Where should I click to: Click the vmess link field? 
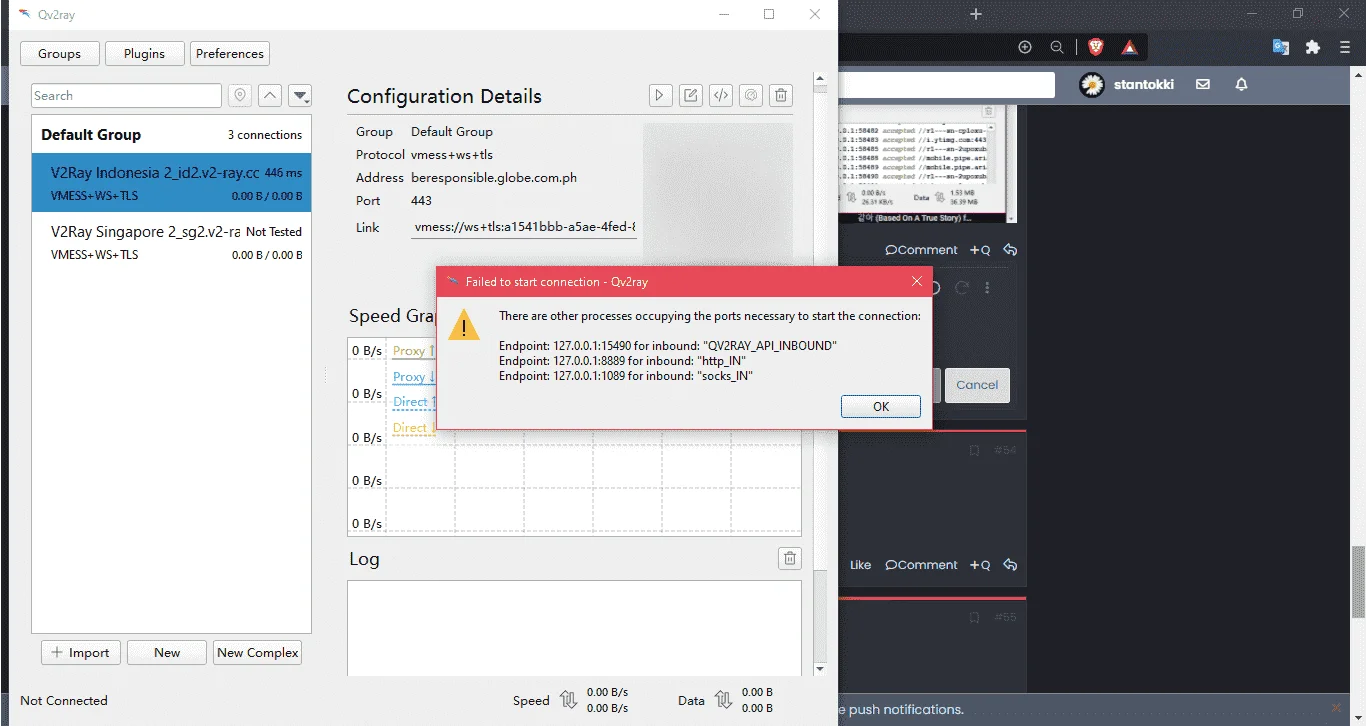pos(525,227)
